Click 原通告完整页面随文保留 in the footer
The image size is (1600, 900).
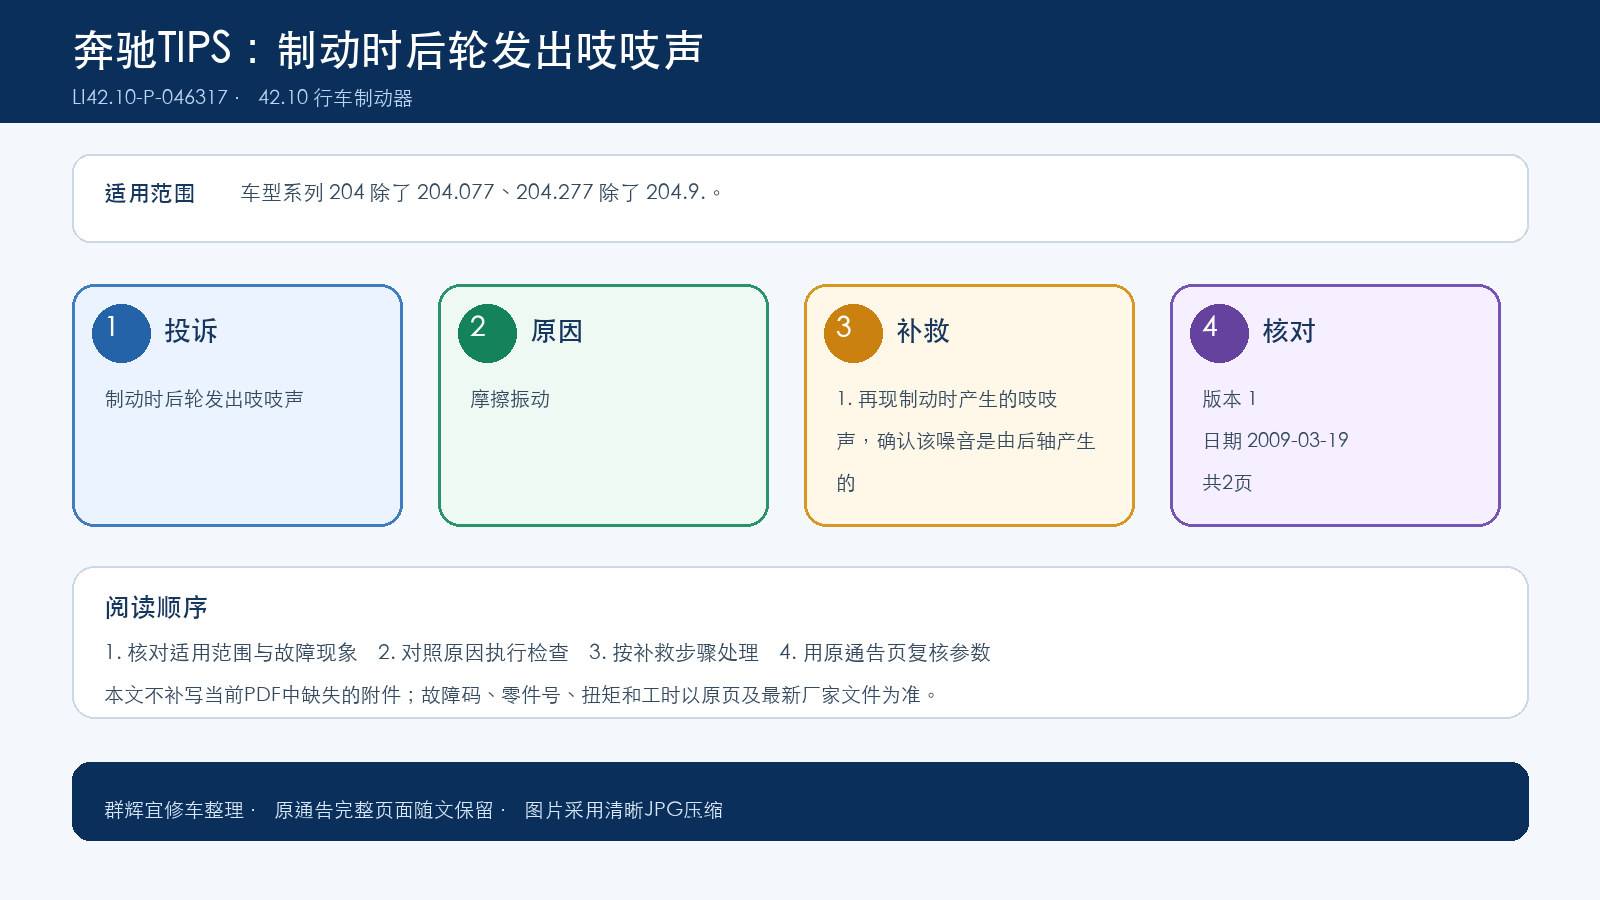point(384,810)
